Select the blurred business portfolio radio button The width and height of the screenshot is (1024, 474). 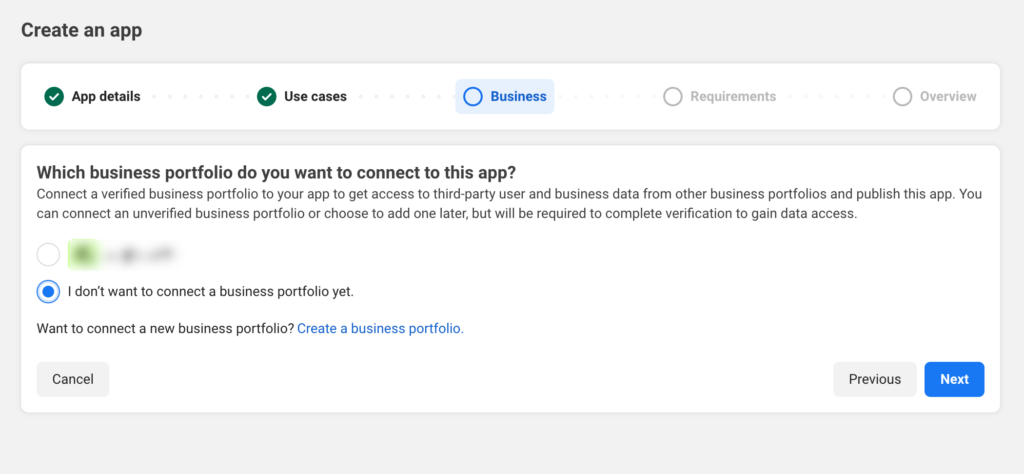coord(48,255)
